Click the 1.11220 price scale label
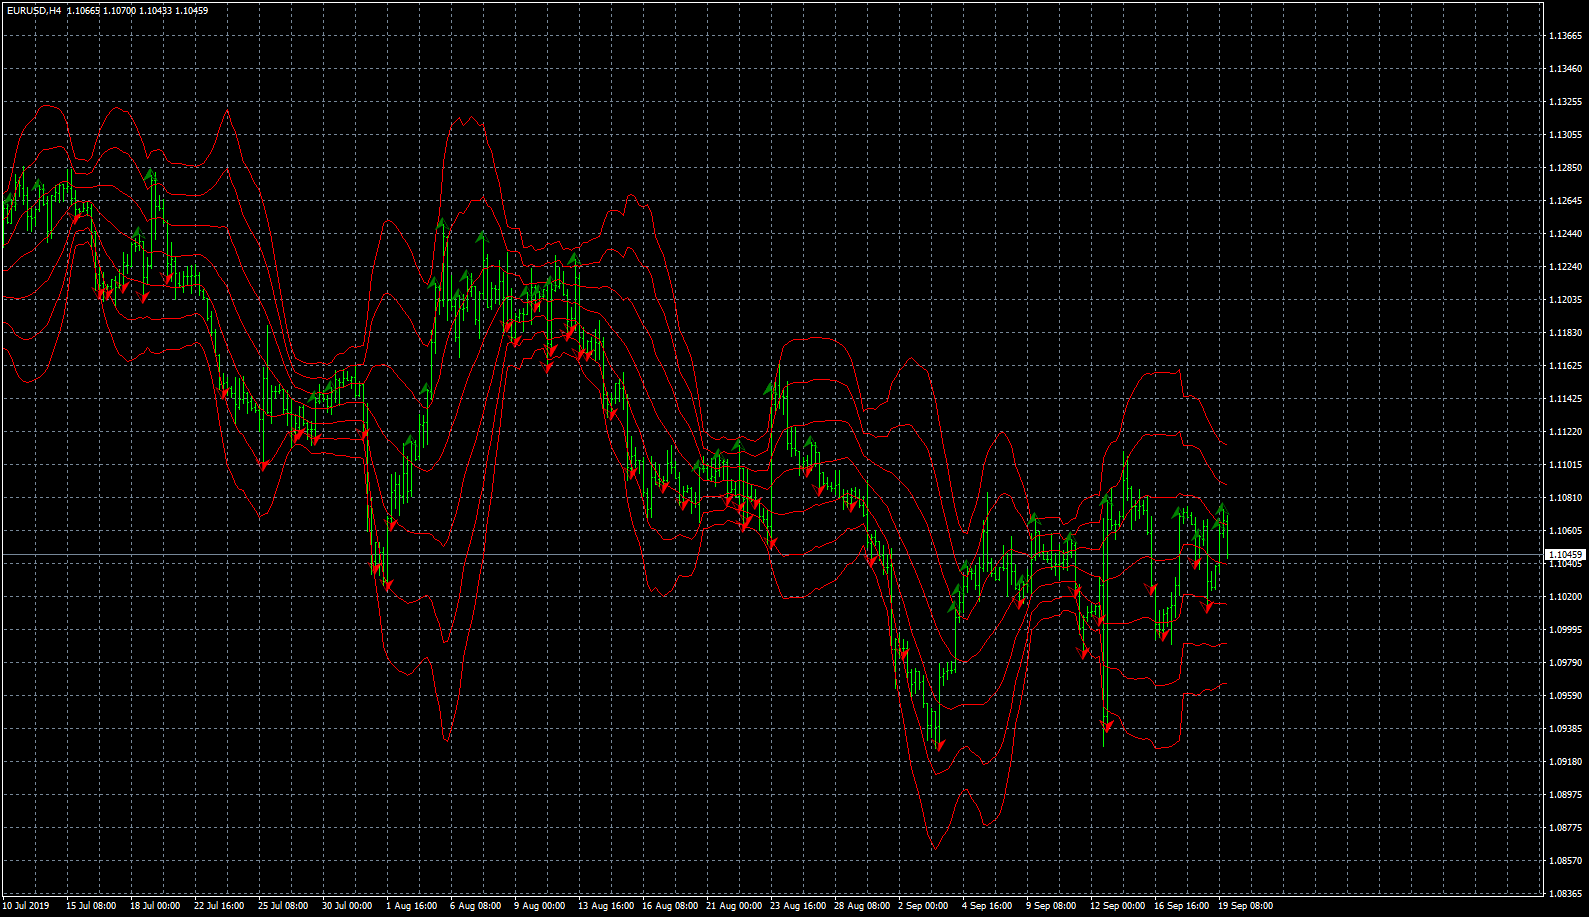The height and width of the screenshot is (917, 1589). pyautogui.click(x=1565, y=432)
